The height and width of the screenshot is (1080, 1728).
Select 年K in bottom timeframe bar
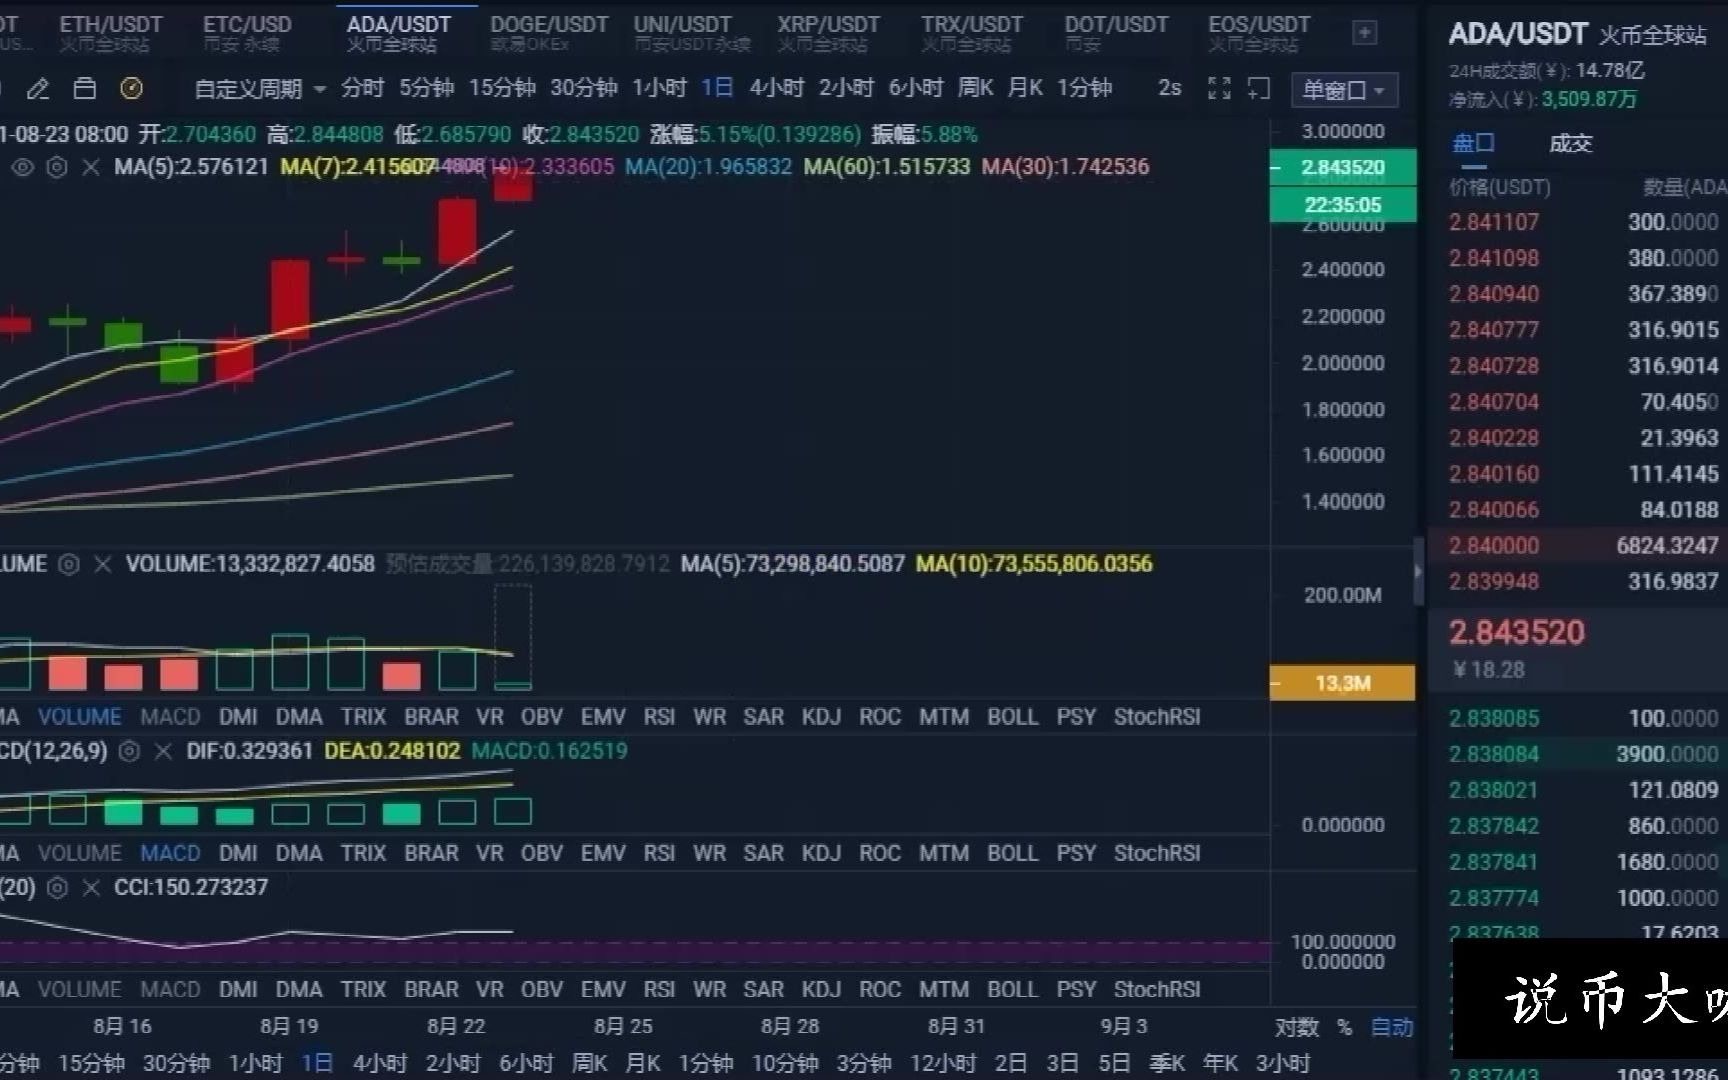(1220, 1063)
